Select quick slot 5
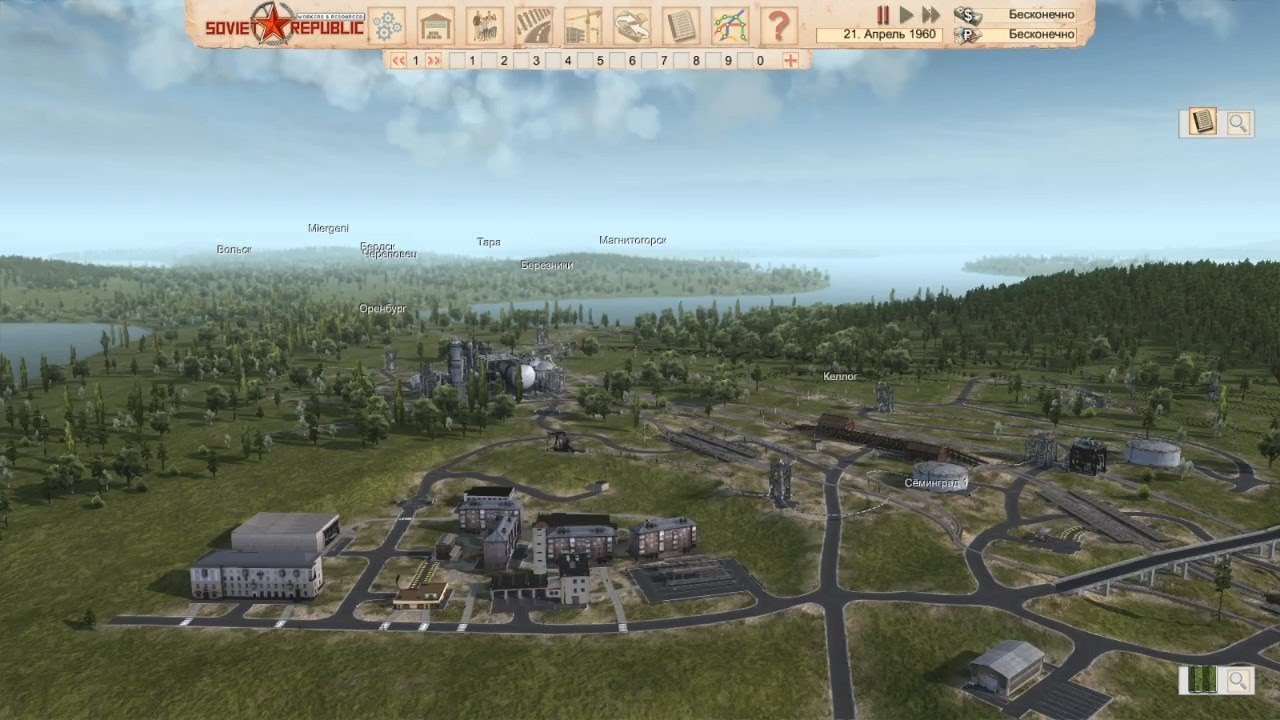The height and width of the screenshot is (720, 1280). tap(592, 60)
